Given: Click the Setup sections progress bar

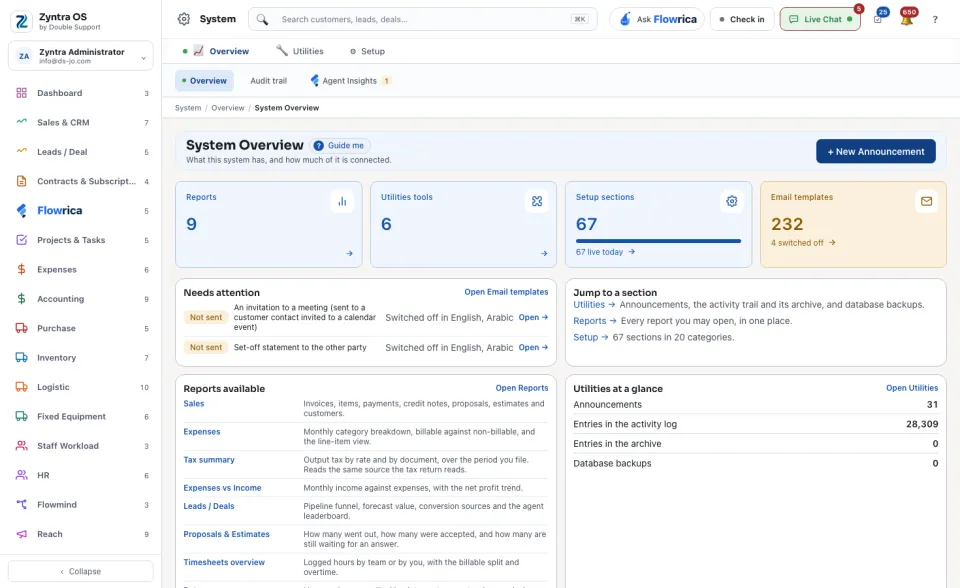Looking at the screenshot, I should click(x=658, y=241).
